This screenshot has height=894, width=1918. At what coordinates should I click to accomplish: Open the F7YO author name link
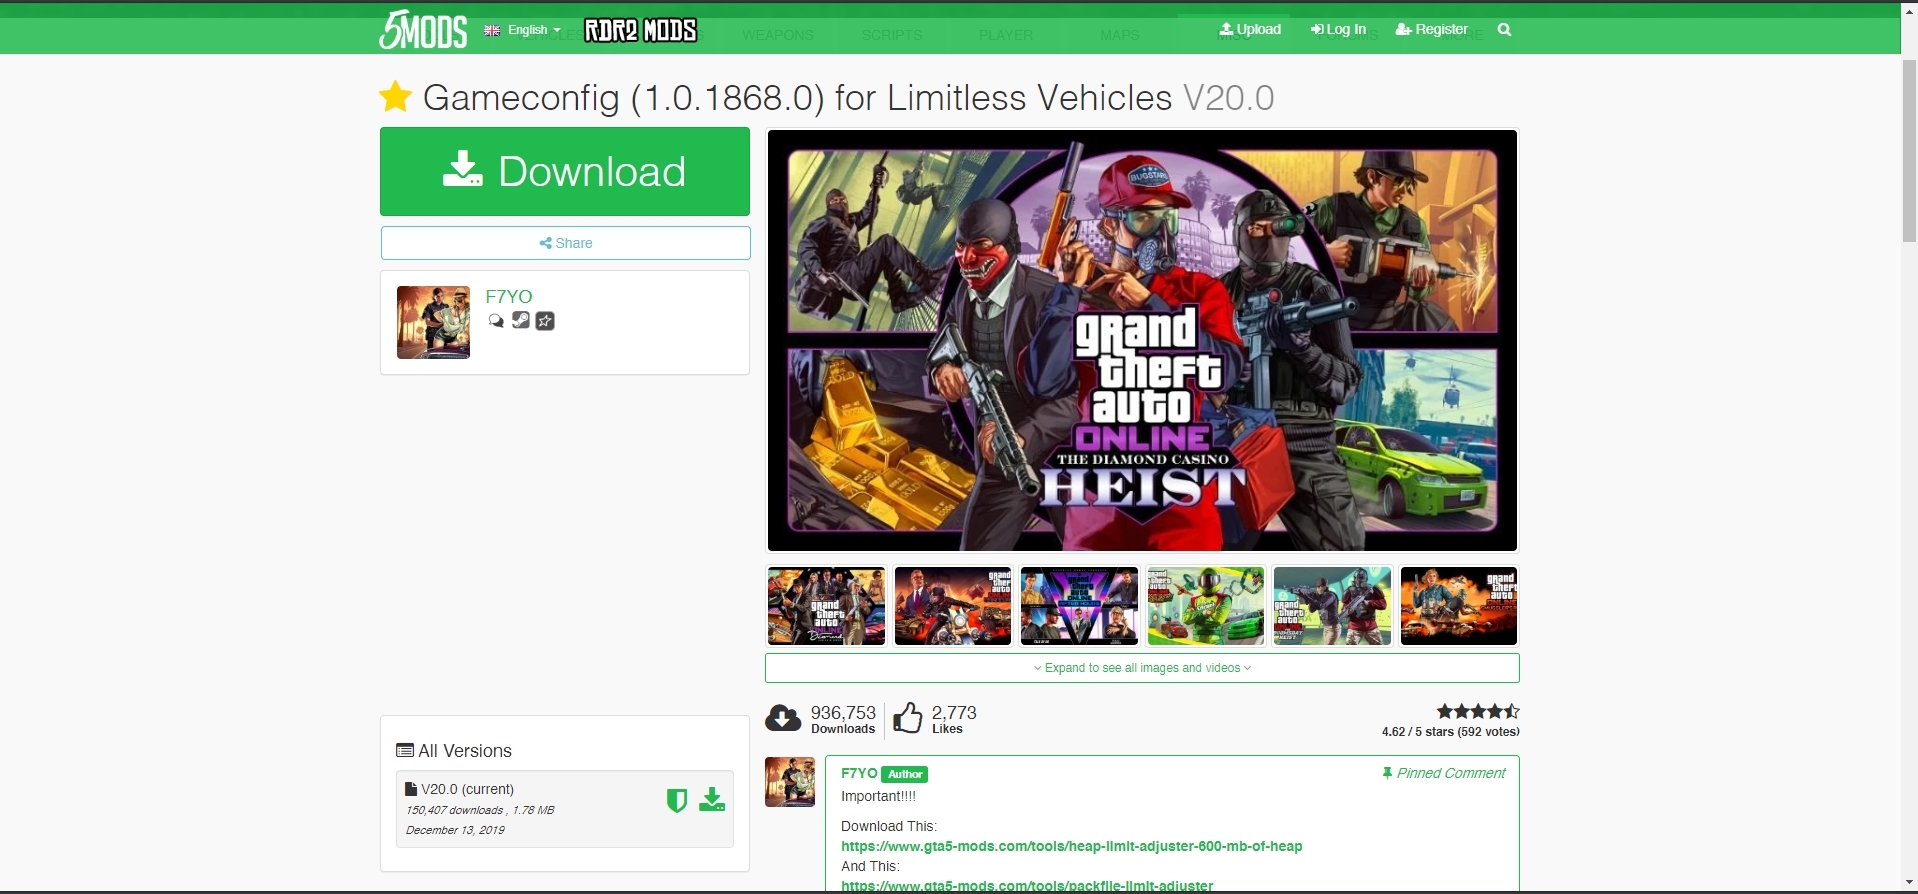coord(509,296)
